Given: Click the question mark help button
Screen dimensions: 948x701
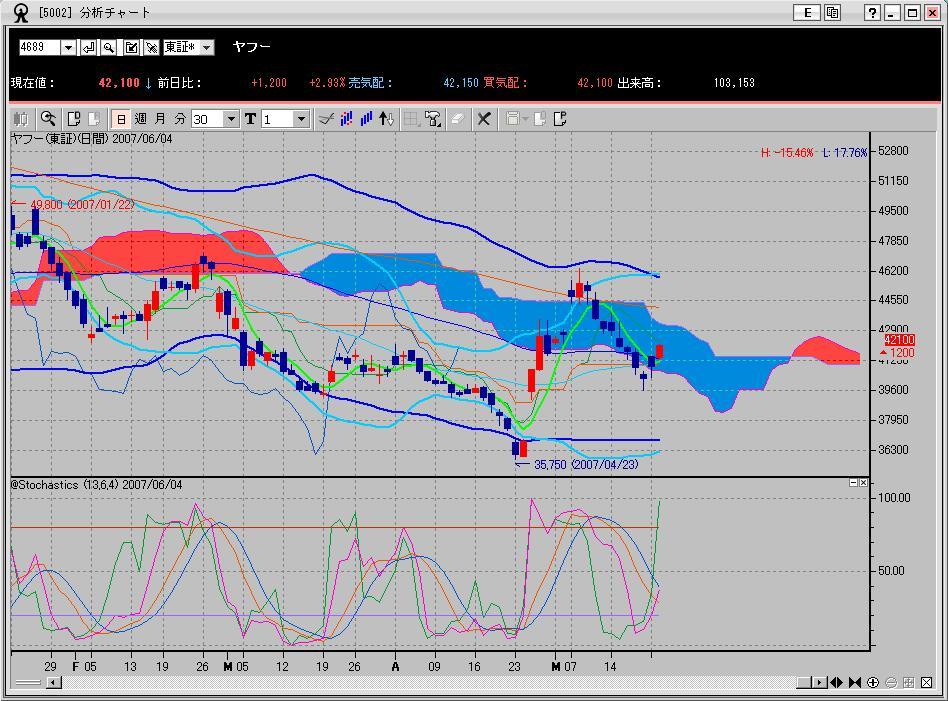Looking at the screenshot, I should (x=871, y=12).
